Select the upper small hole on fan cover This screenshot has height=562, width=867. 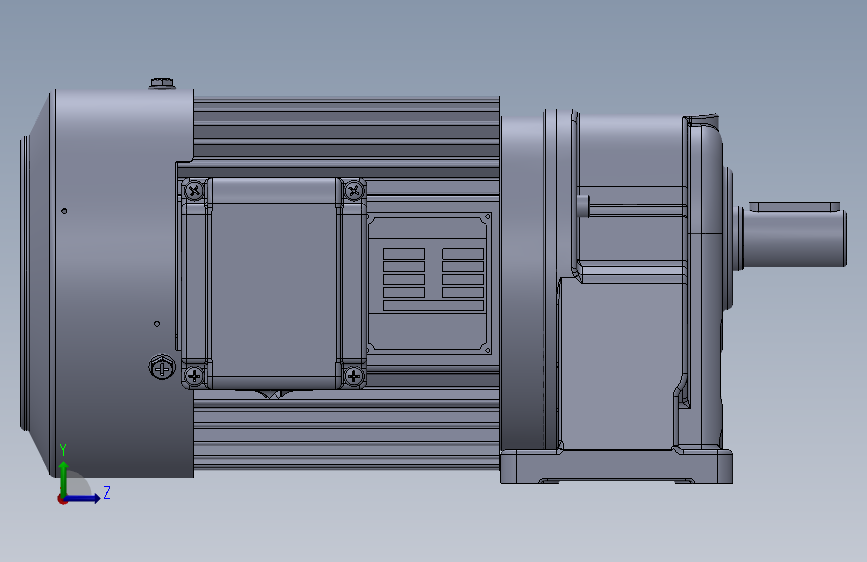coord(64,211)
